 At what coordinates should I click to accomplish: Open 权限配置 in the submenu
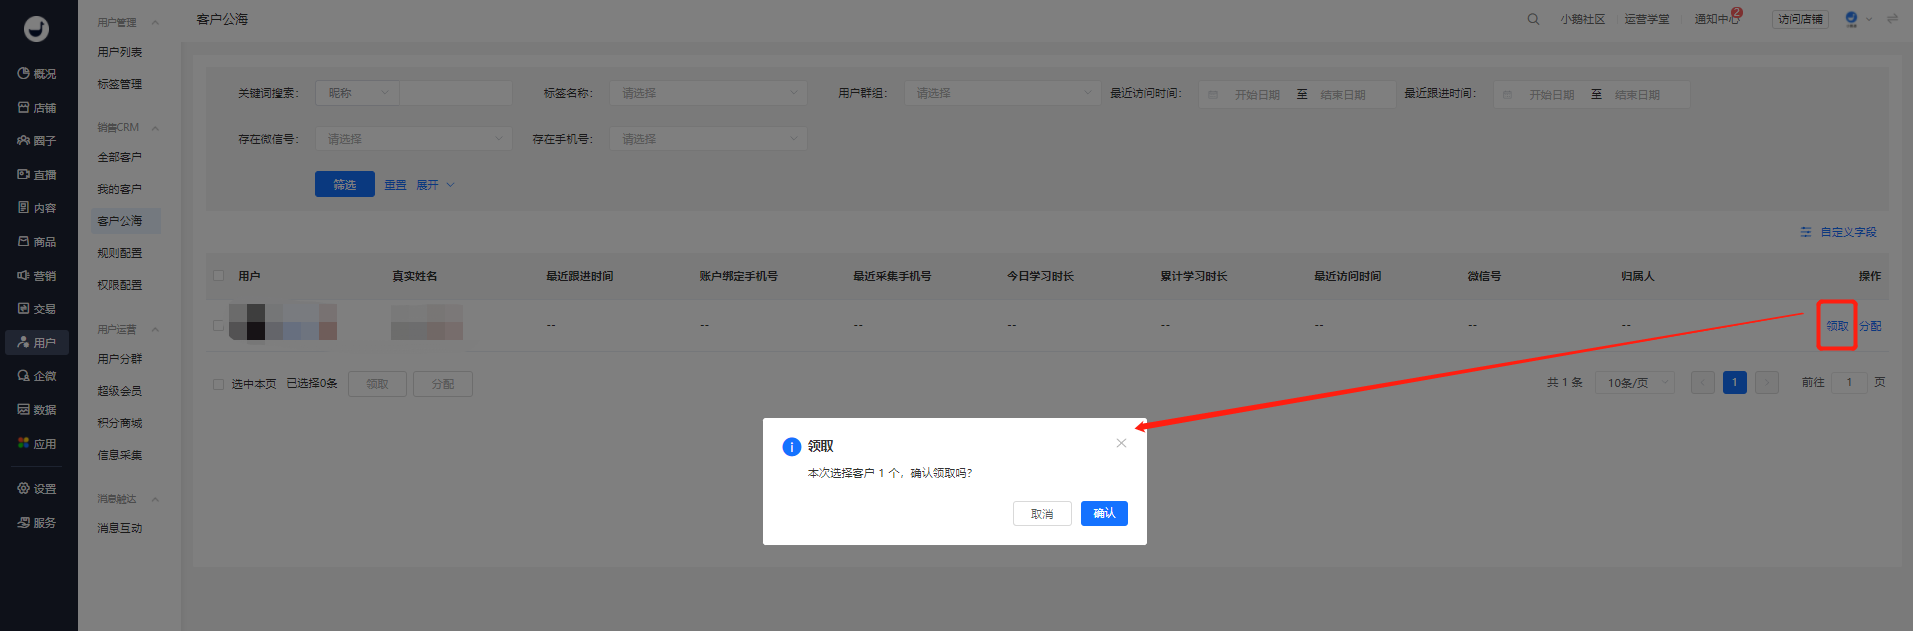(120, 285)
